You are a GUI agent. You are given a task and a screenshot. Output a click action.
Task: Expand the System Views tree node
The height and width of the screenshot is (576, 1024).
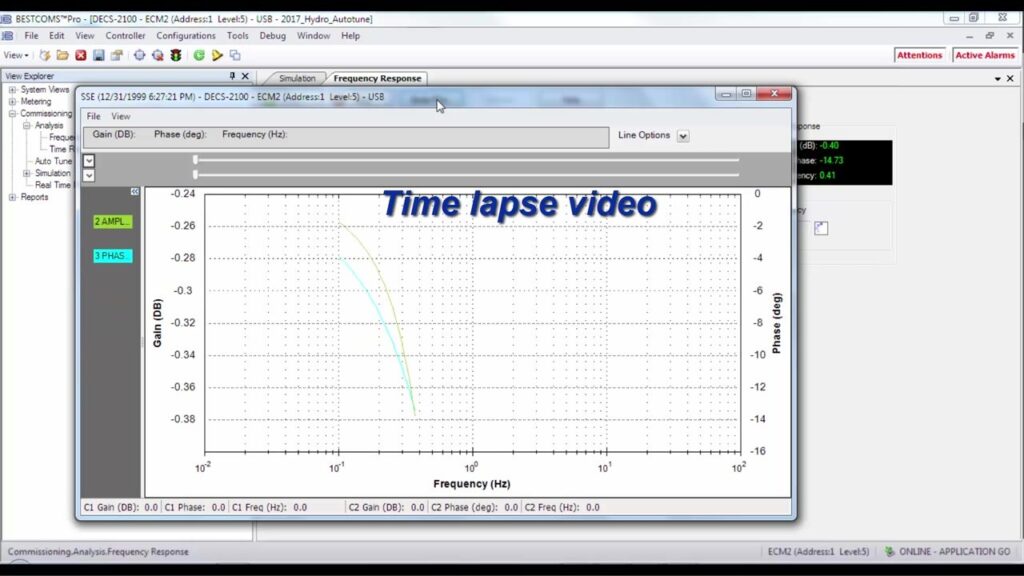(13, 90)
